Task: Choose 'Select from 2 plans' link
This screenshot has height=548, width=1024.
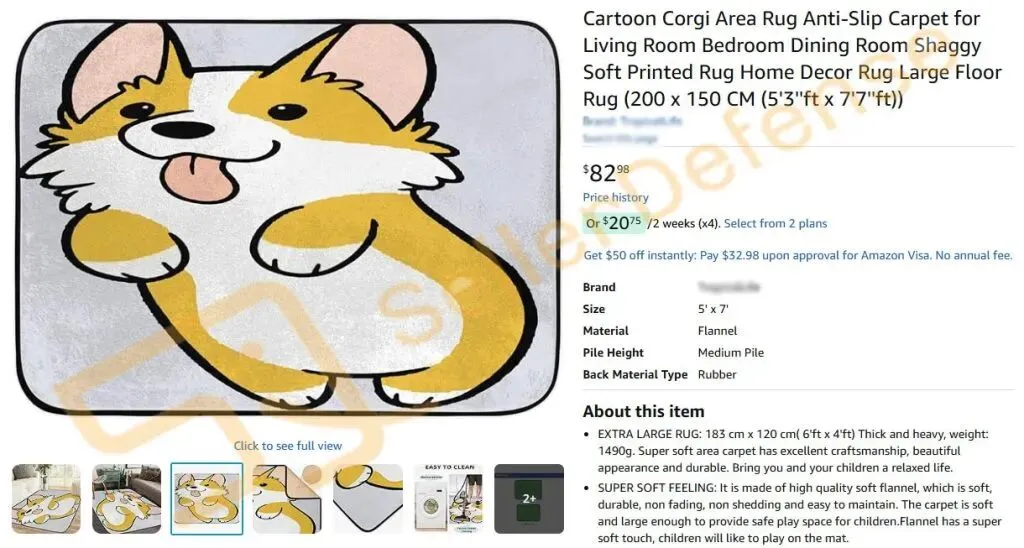Action: click(x=775, y=223)
